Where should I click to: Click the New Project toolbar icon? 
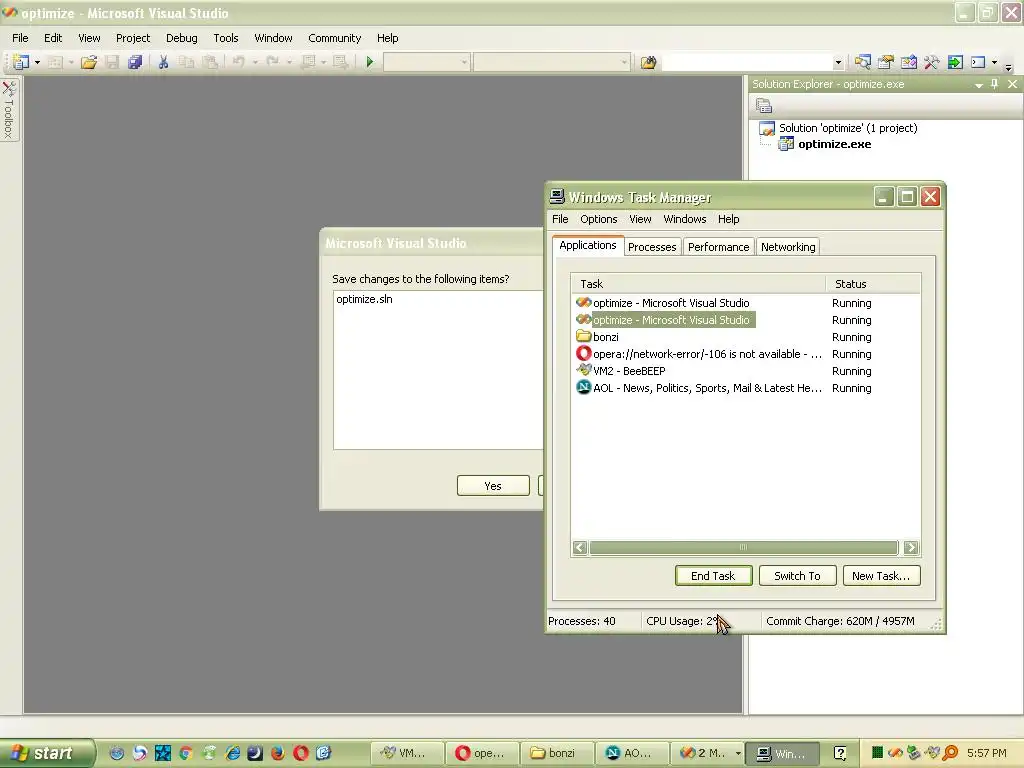click(x=21, y=62)
